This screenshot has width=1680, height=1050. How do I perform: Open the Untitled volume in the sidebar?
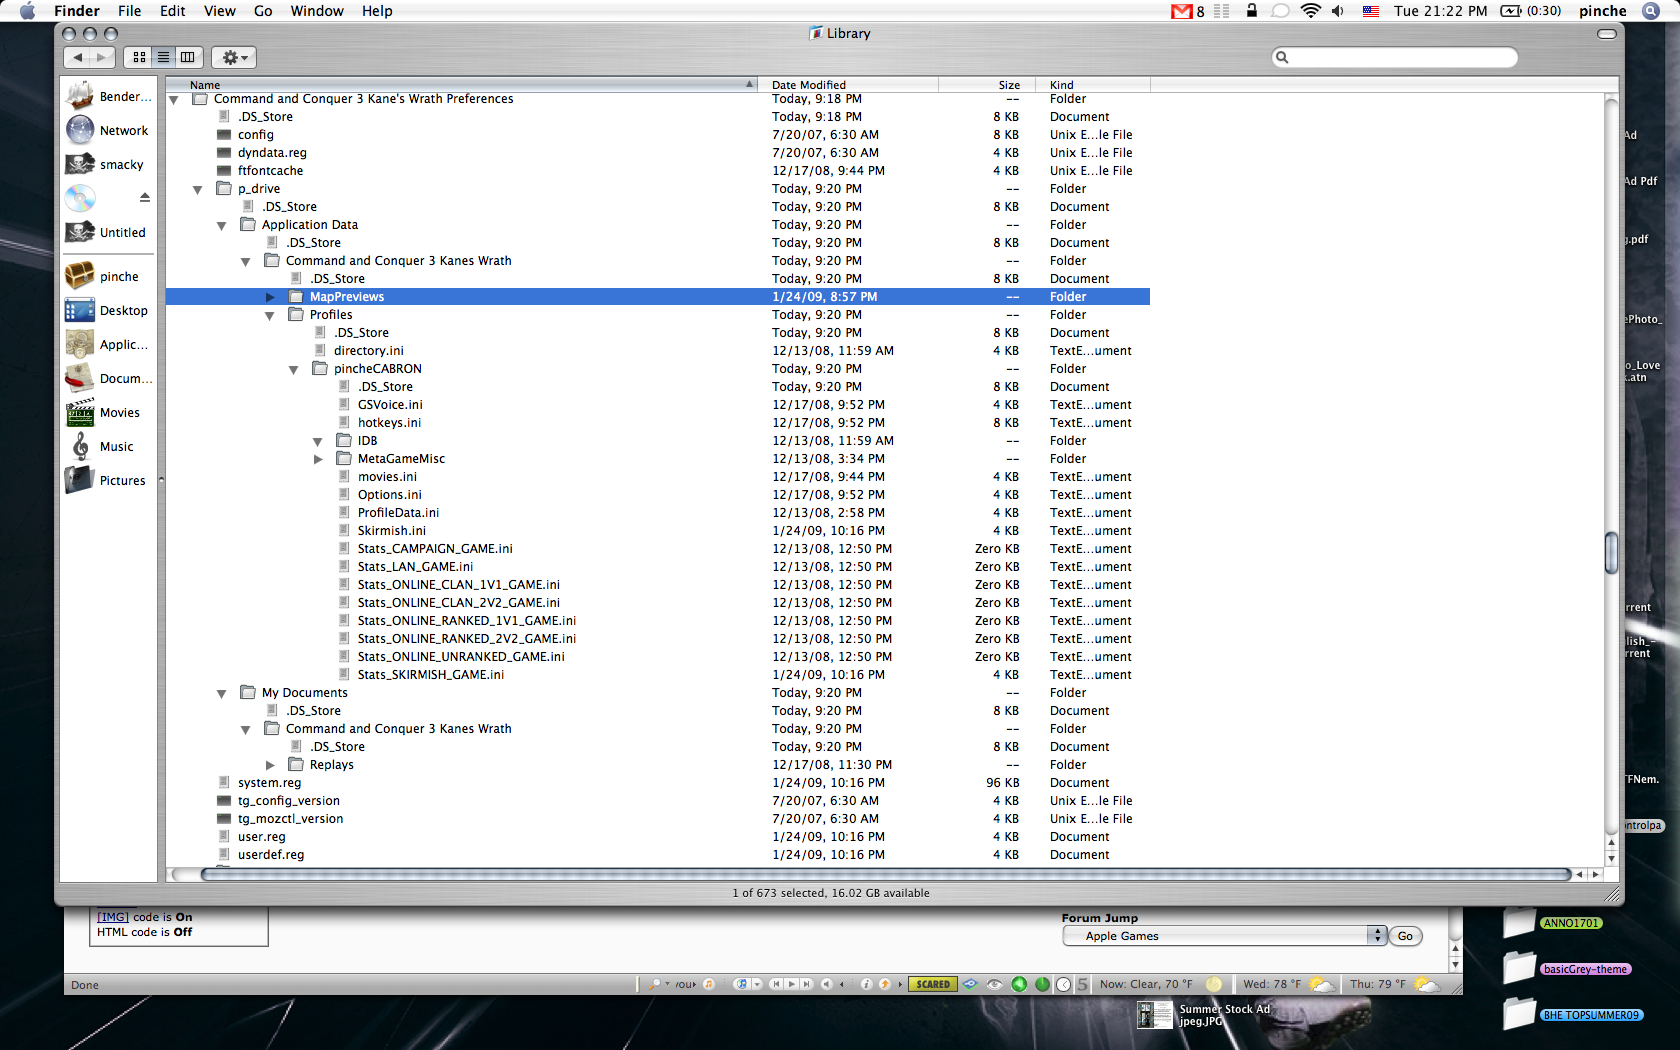tap(108, 233)
